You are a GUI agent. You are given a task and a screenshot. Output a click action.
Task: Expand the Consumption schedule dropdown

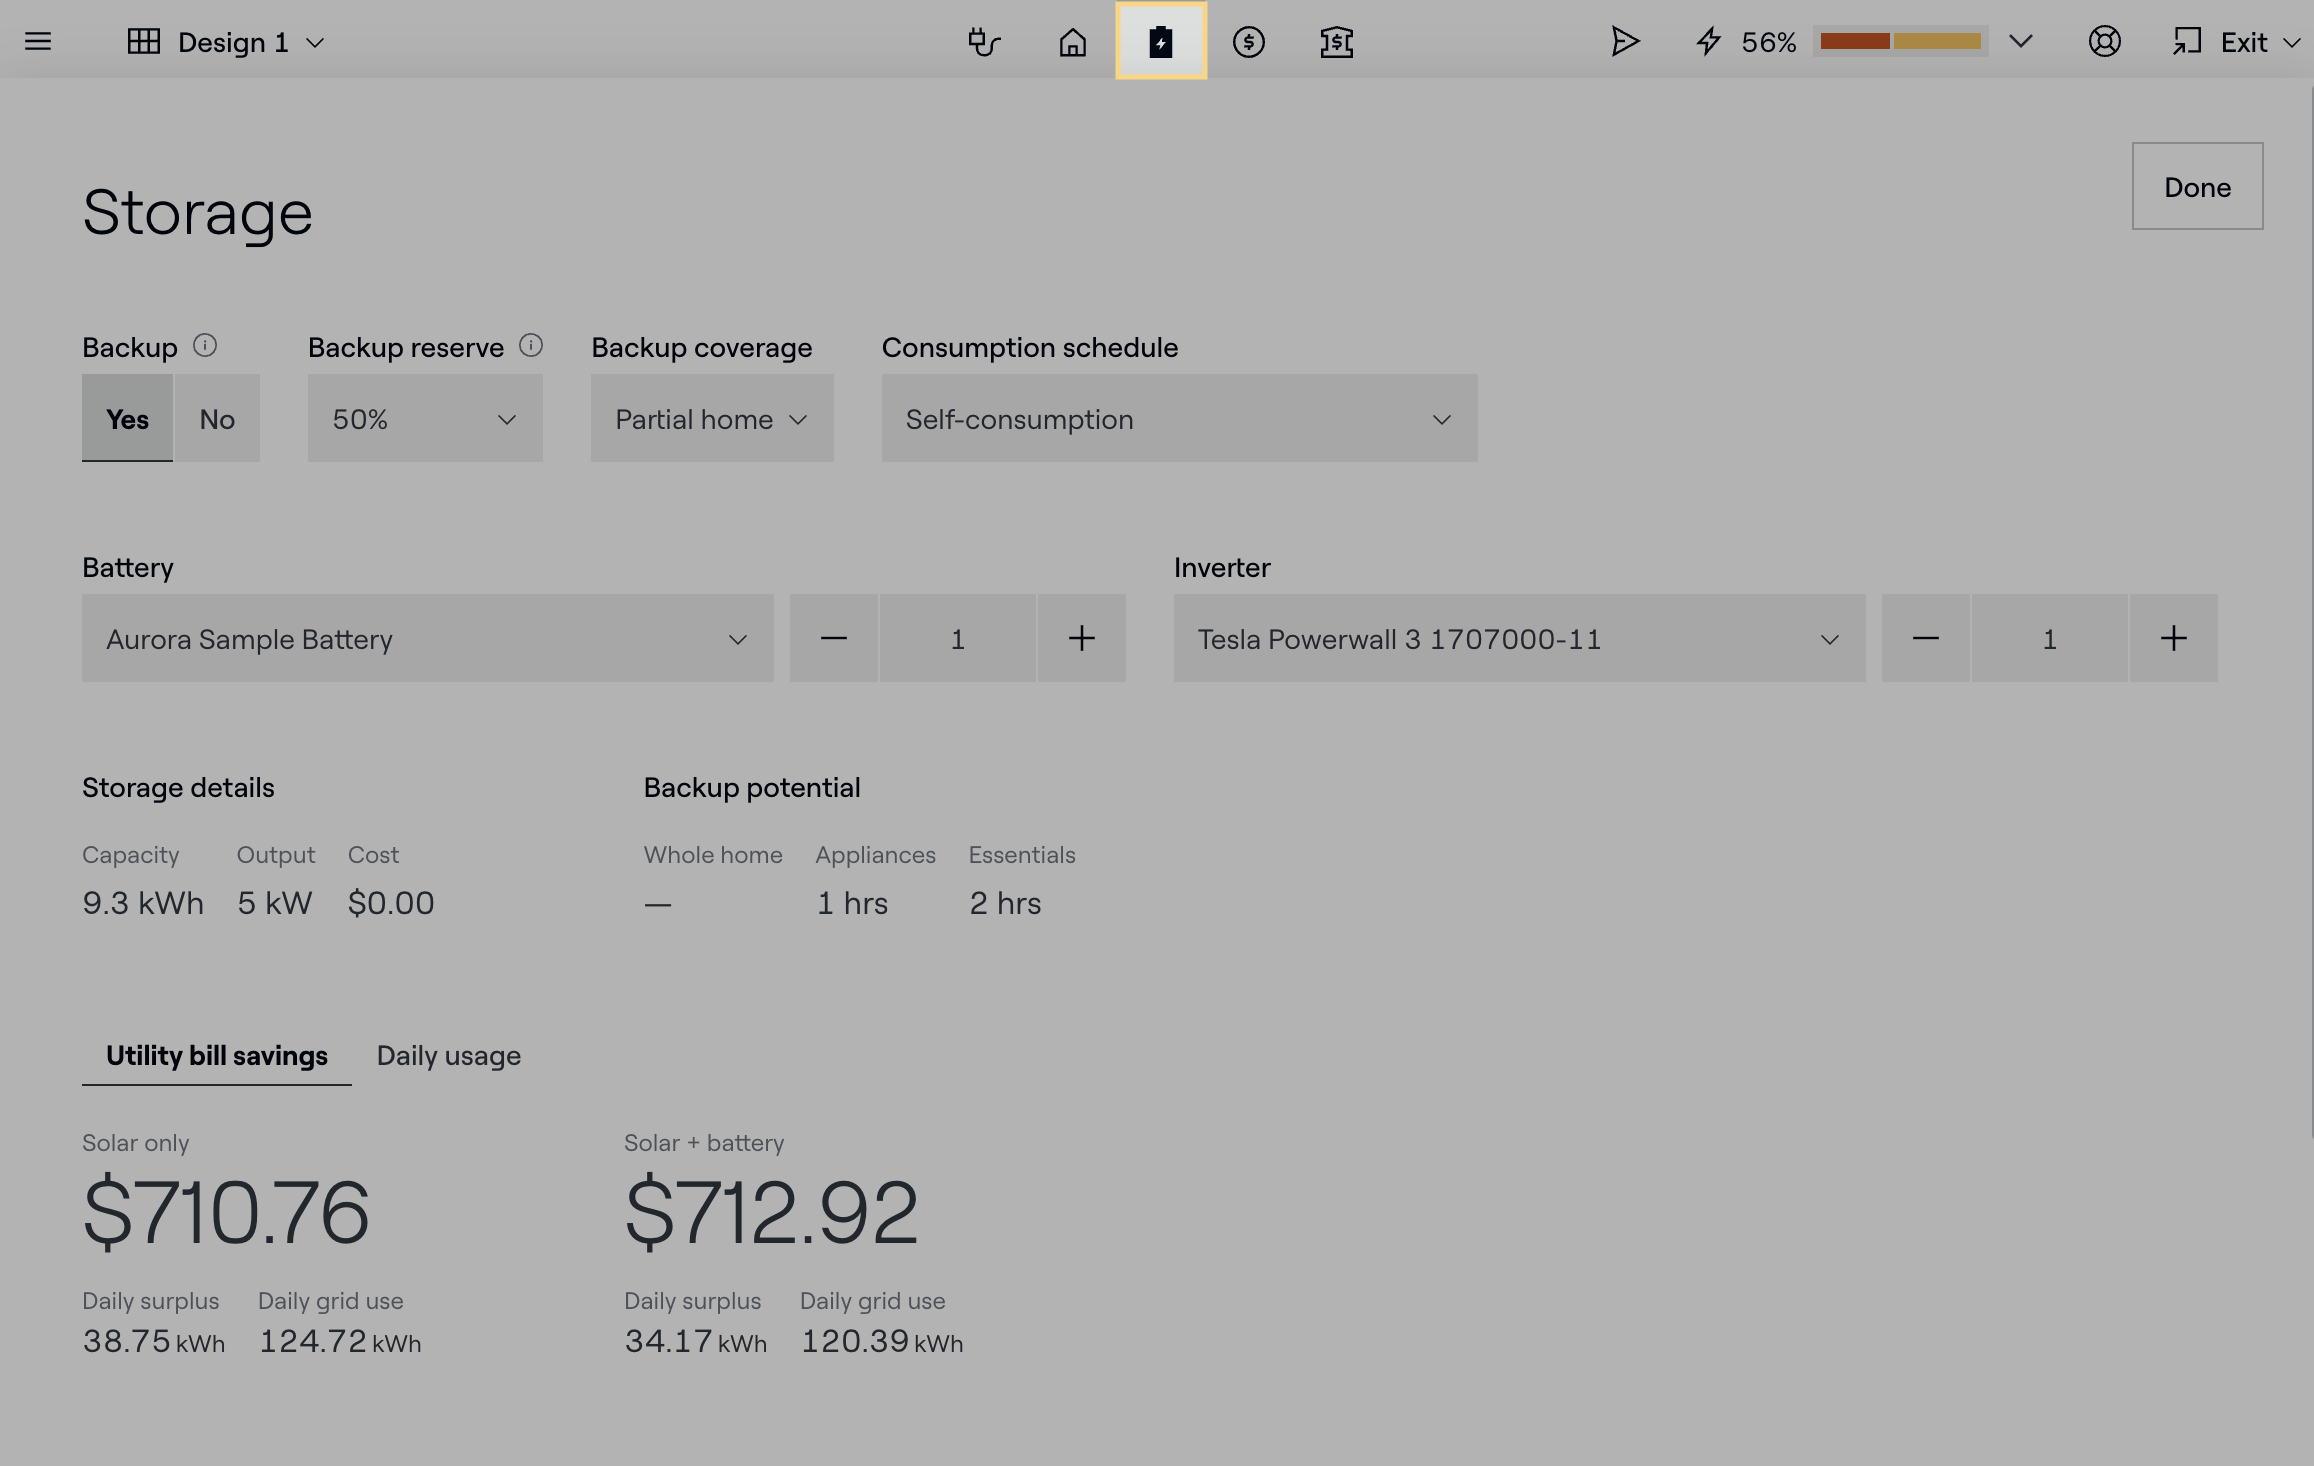[x=1178, y=419]
